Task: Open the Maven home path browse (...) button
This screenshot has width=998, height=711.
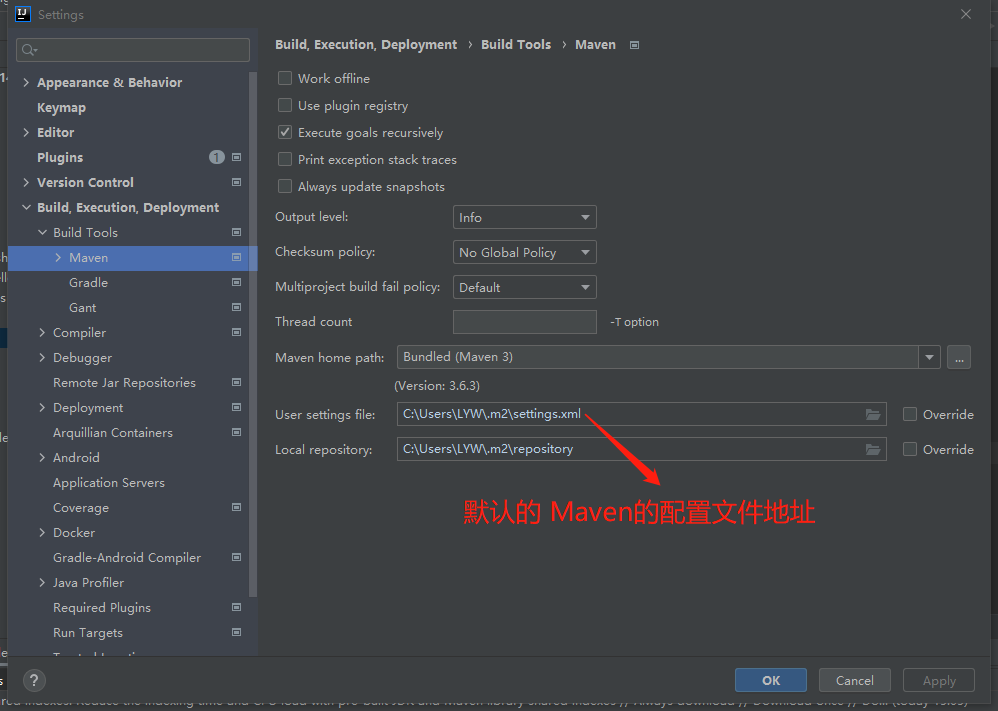Action: [958, 357]
